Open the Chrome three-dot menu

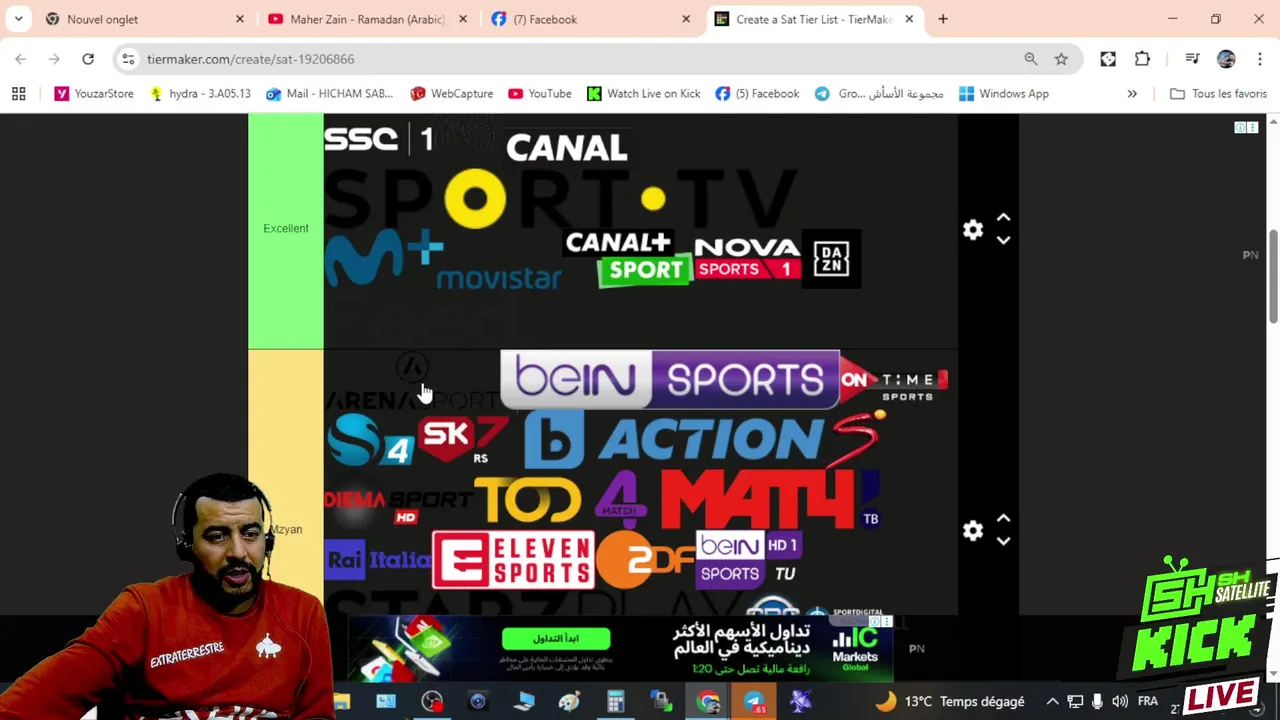[1260, 59]
